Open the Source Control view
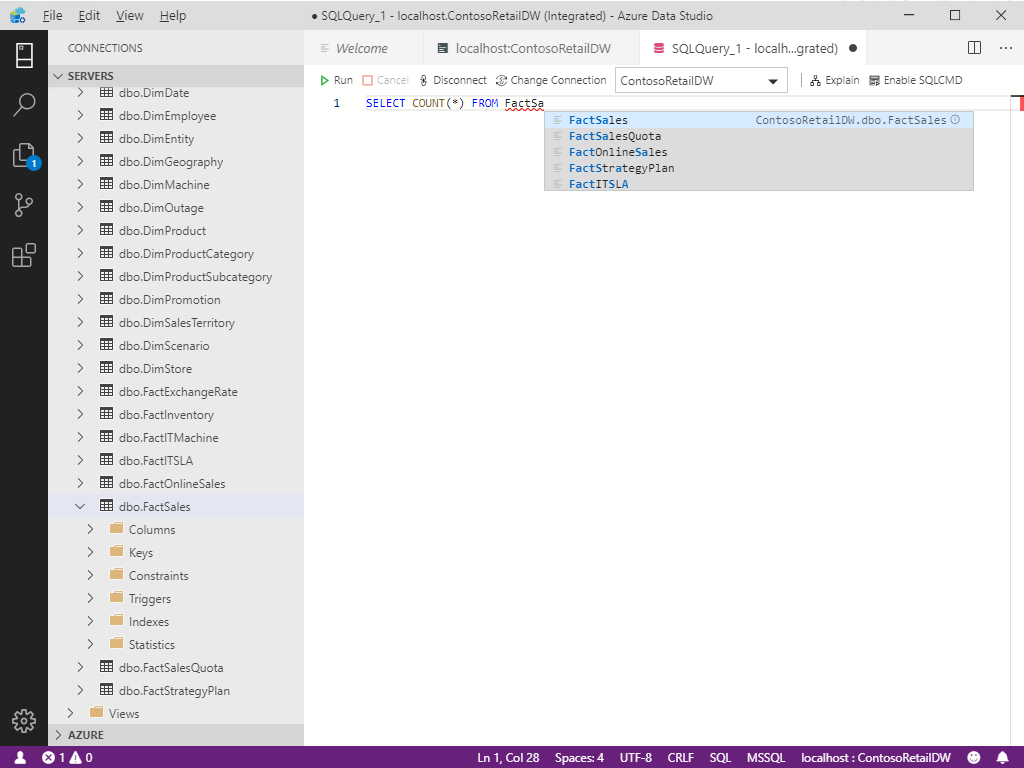 (x=24, y=205)
